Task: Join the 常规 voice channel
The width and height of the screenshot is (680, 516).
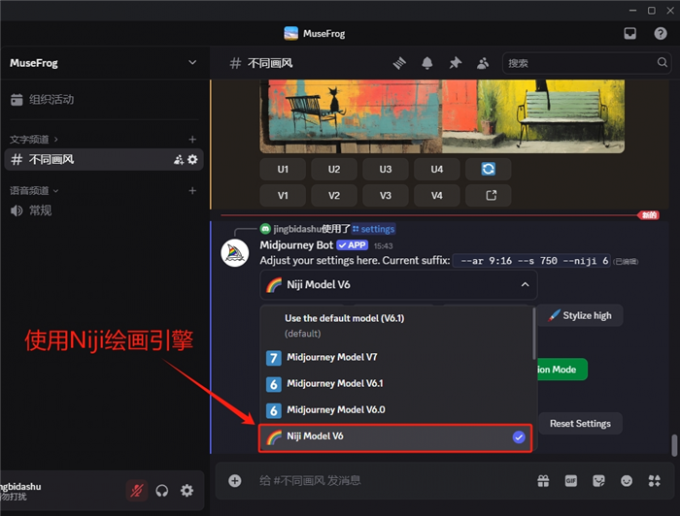Action: click(x=31, y=211)
